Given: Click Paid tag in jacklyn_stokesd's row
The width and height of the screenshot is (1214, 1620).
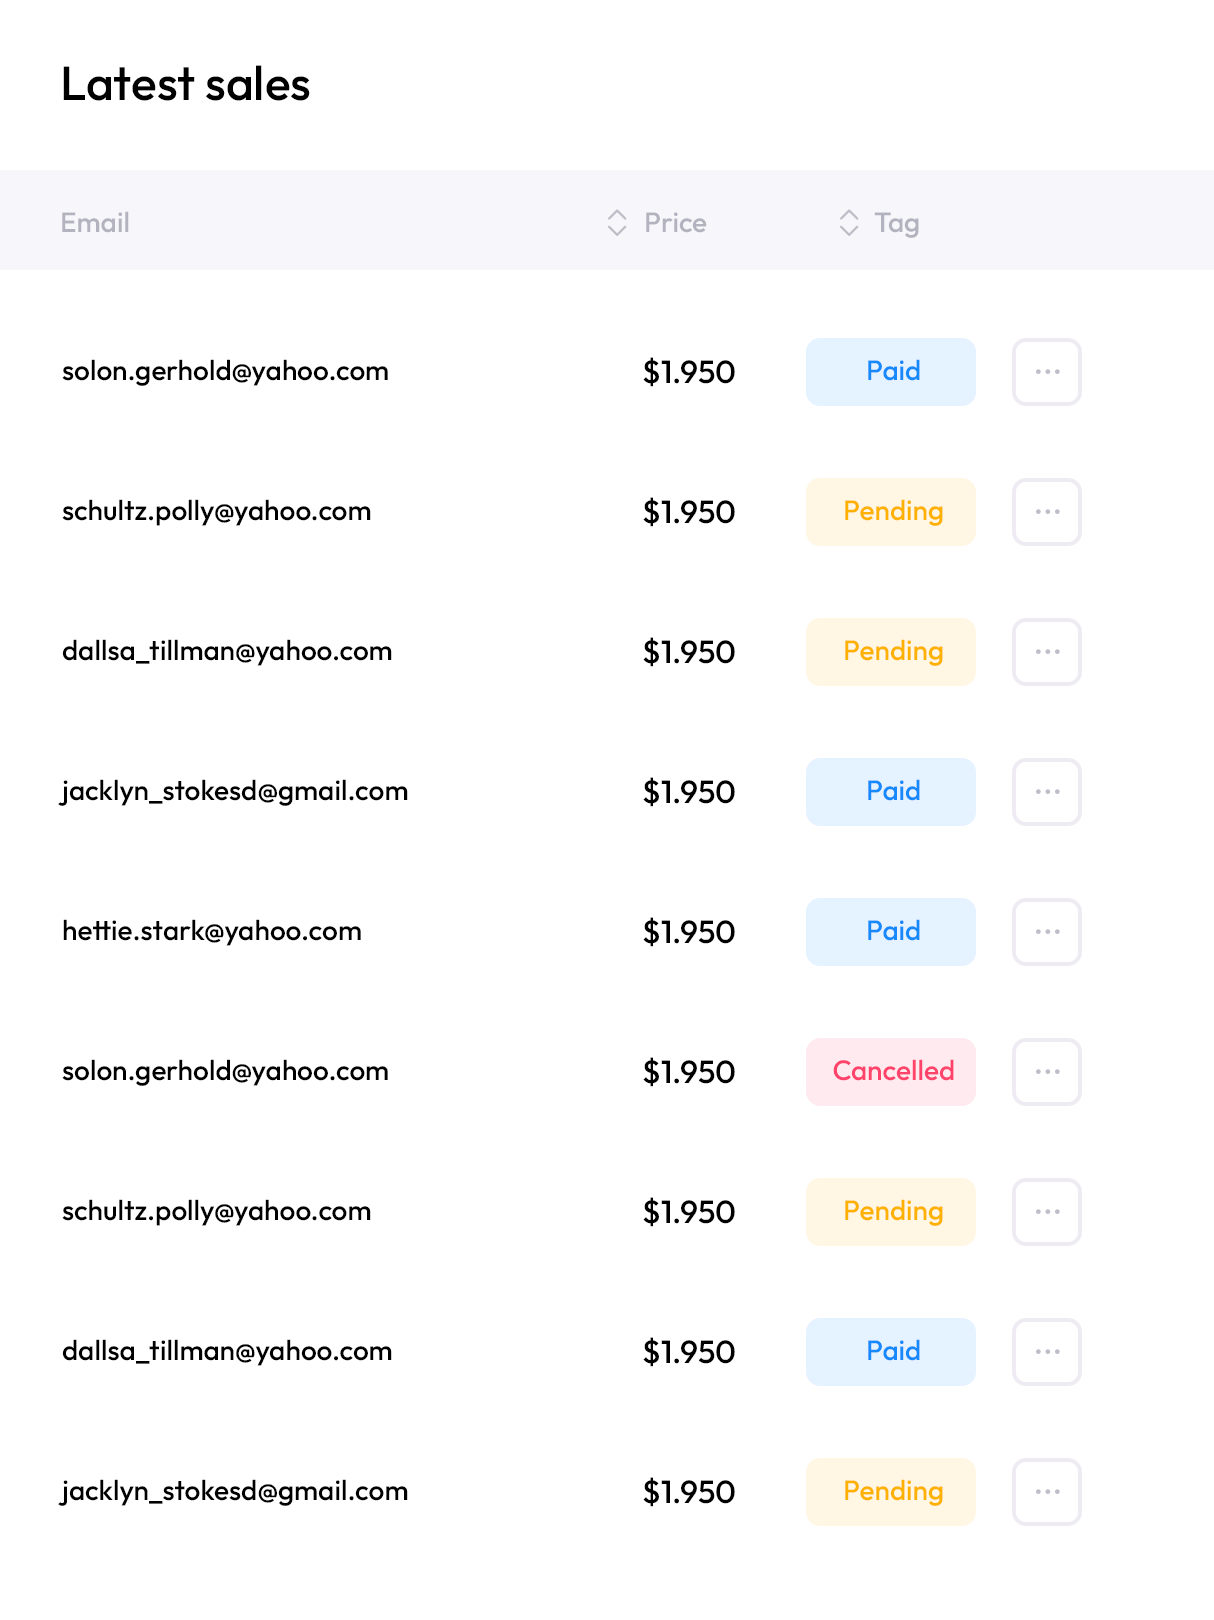Looking at the screenshot, I should [891, 791].
